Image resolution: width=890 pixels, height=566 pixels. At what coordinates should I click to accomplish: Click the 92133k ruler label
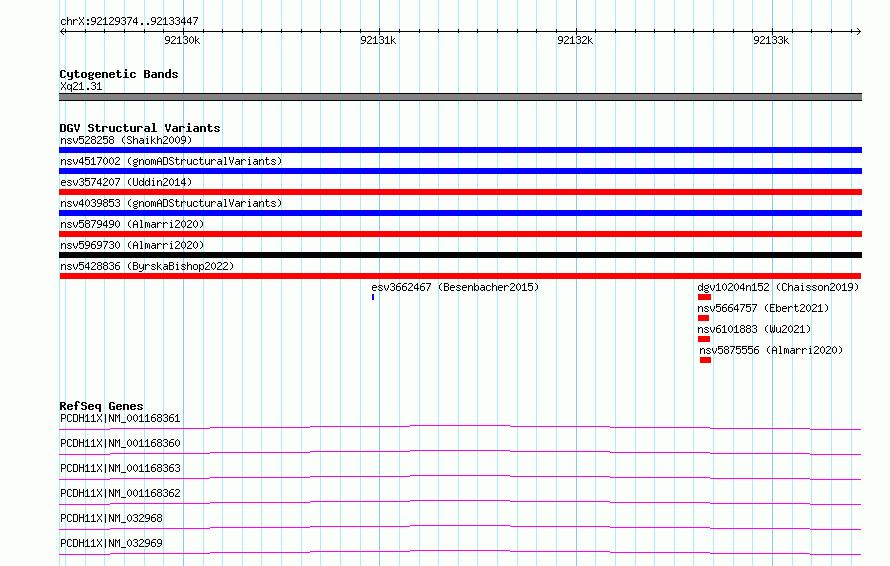pos(771,40)
